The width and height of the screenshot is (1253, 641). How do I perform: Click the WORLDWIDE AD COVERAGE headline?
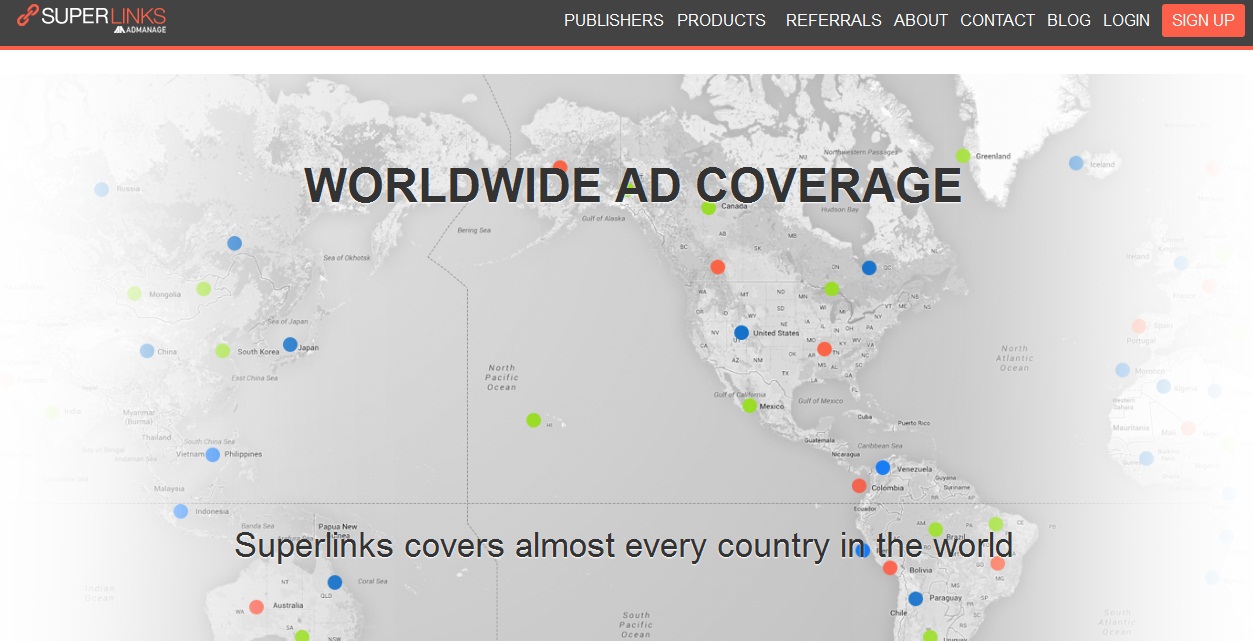[x=633, y=186]
